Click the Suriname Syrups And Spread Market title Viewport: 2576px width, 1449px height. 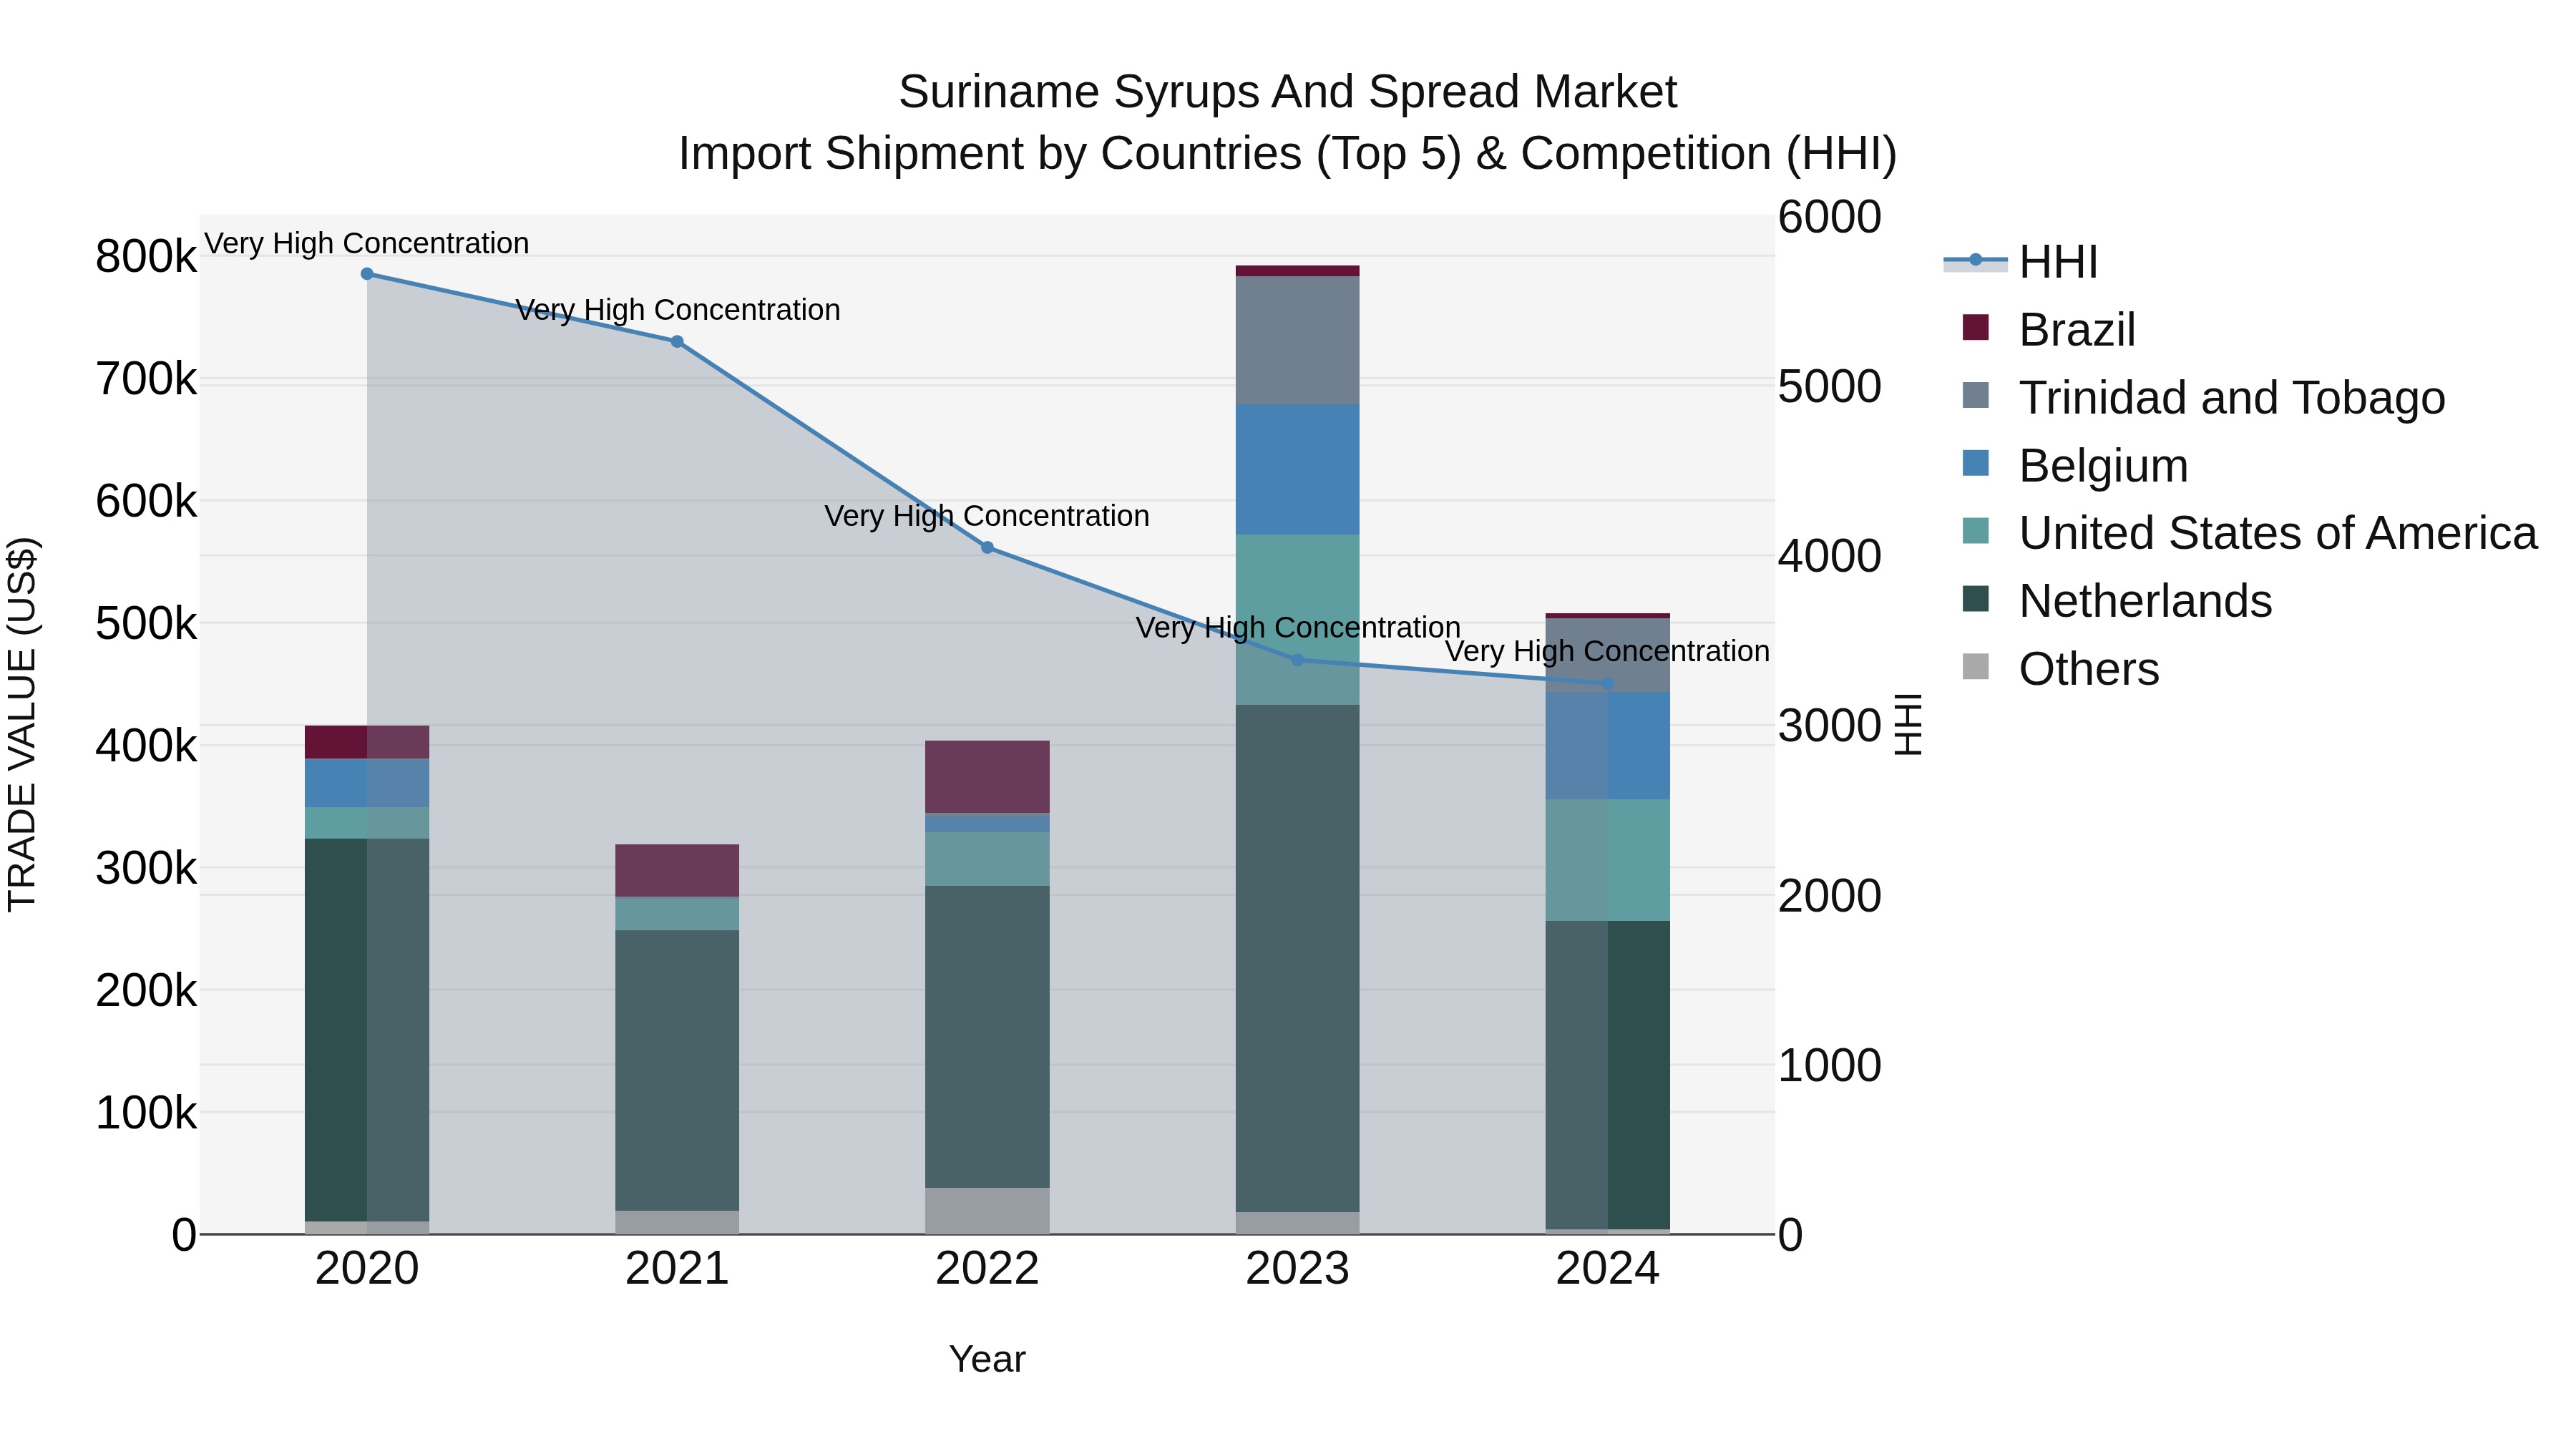pyautogui.click(x=1288, y=92)
